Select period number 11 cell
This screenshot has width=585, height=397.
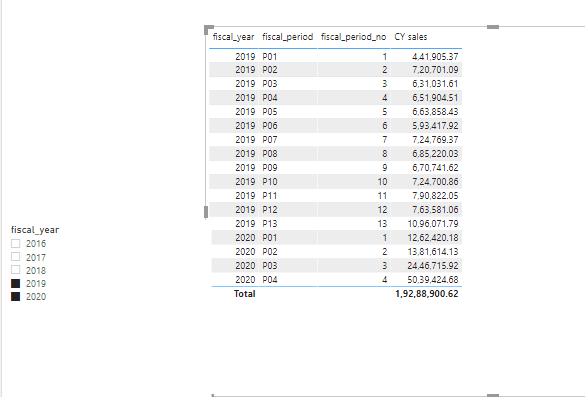point(382,196)
